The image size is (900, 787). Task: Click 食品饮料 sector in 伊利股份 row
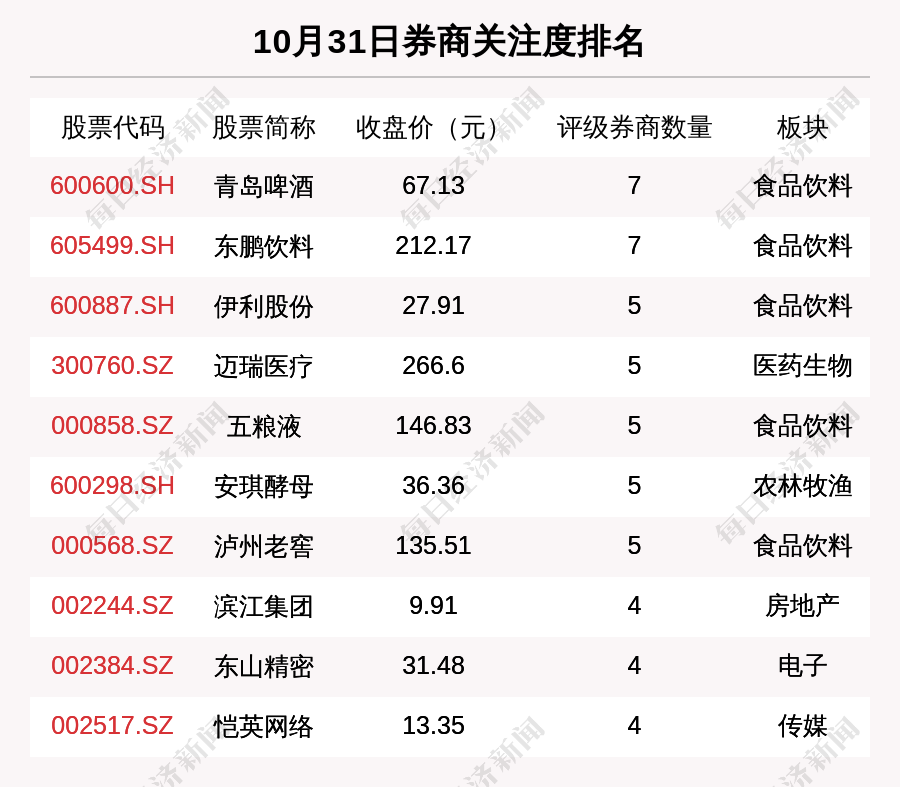tap(802, 306)
